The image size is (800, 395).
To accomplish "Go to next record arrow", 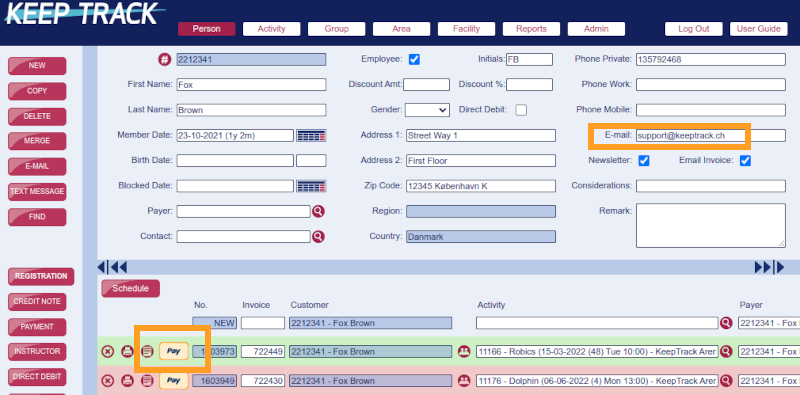I will [763, 267].
